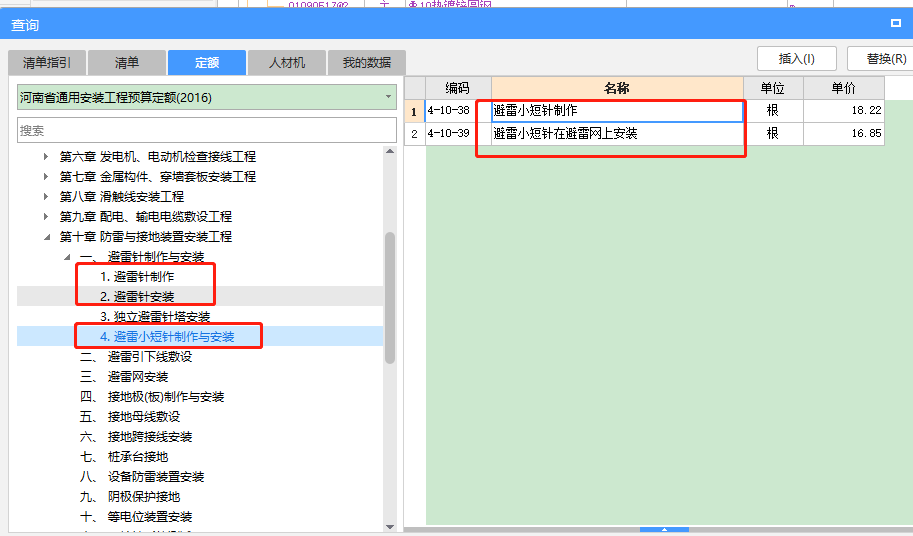This screenshot has height=536, width=913.
Task: Click the 避雷小短针在避雷网上安装 name cell
Action: point(617,134)
